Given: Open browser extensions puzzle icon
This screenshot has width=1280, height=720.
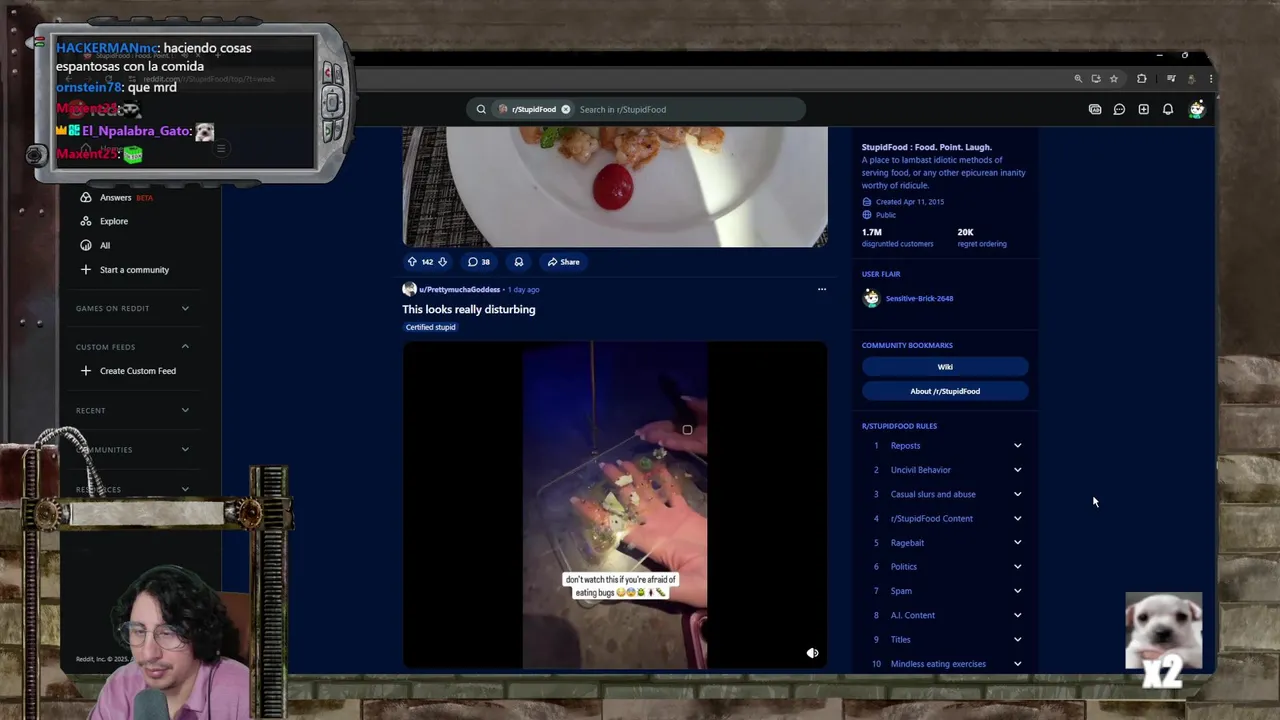Looking at the screenshot, I should (x=1142, y=79).
